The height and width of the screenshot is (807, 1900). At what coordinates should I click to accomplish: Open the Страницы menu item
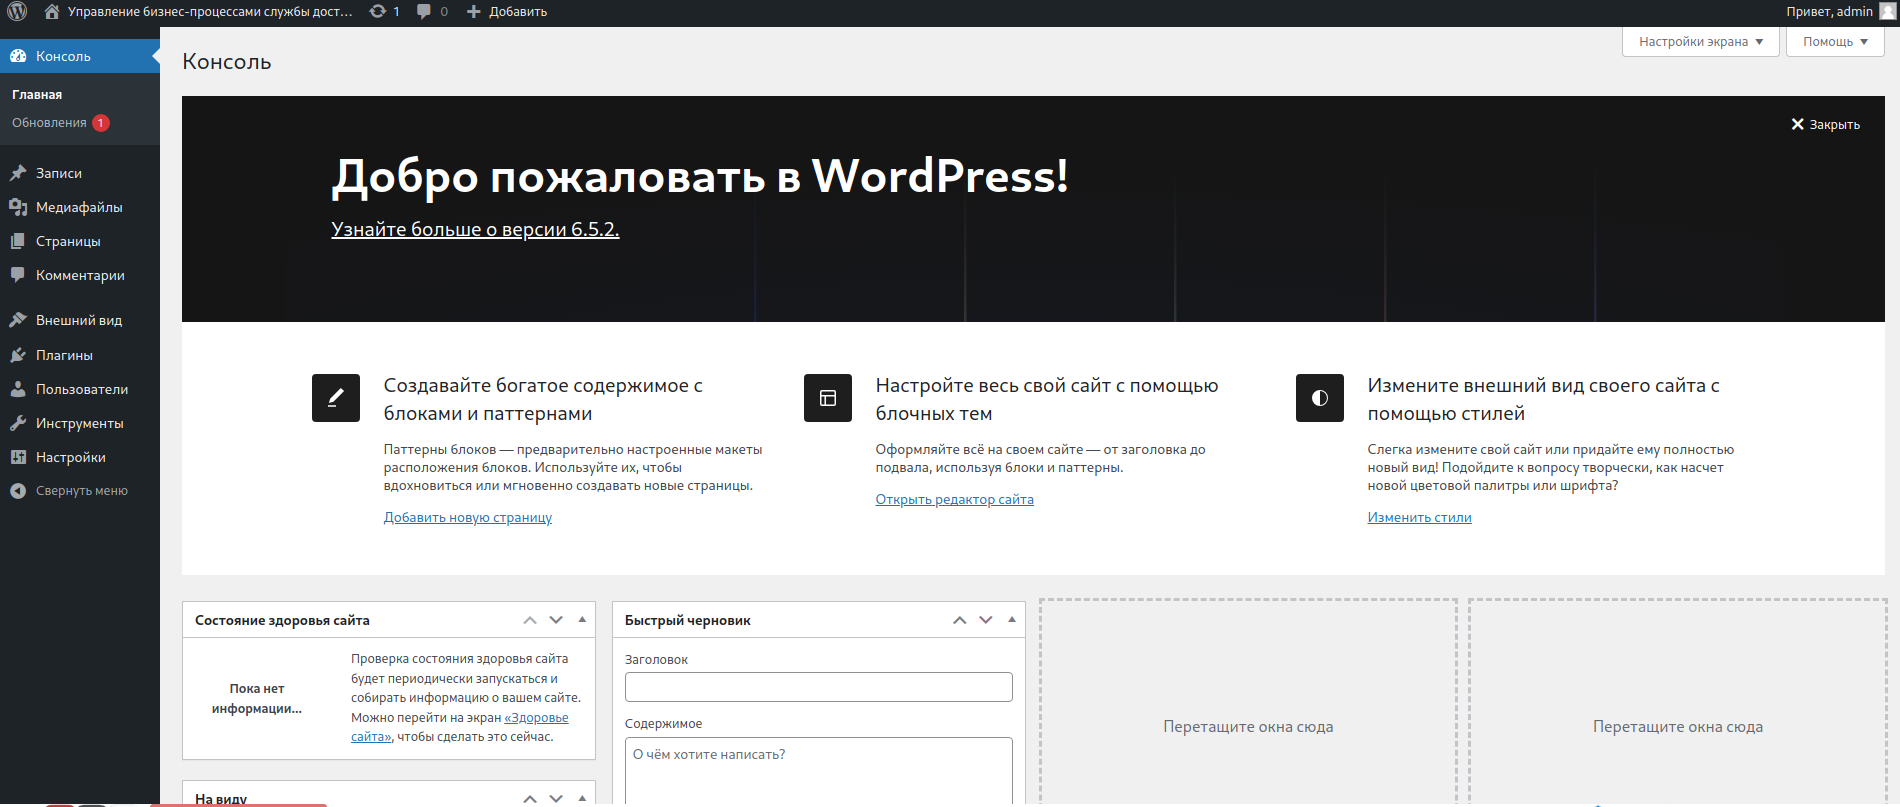coord(80,241)
